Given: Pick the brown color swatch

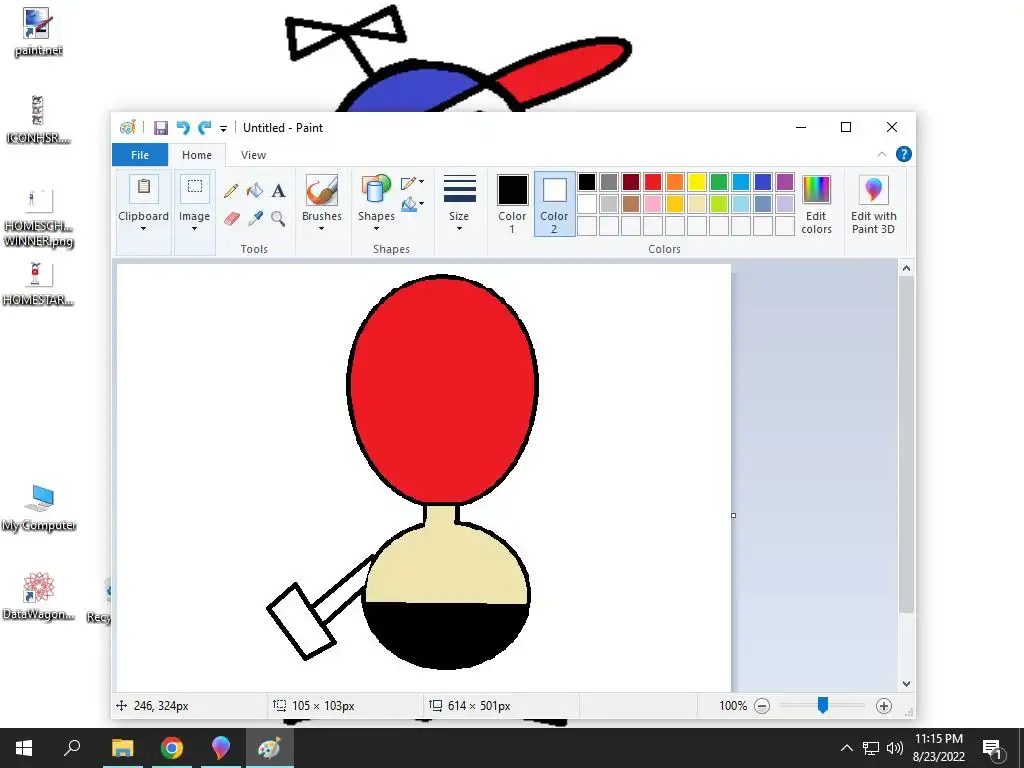Looking at the screenshot, I should (x=630, y=204).
